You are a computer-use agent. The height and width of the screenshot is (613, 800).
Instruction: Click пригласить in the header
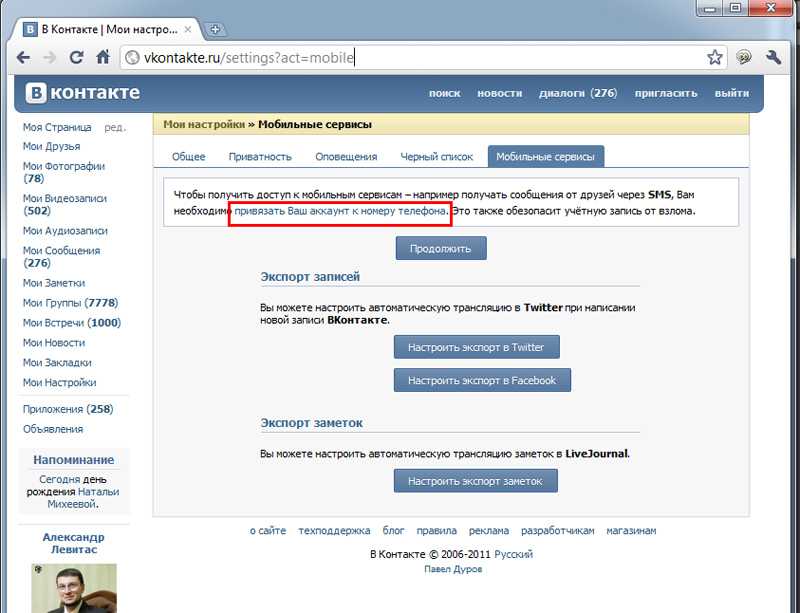666,93
